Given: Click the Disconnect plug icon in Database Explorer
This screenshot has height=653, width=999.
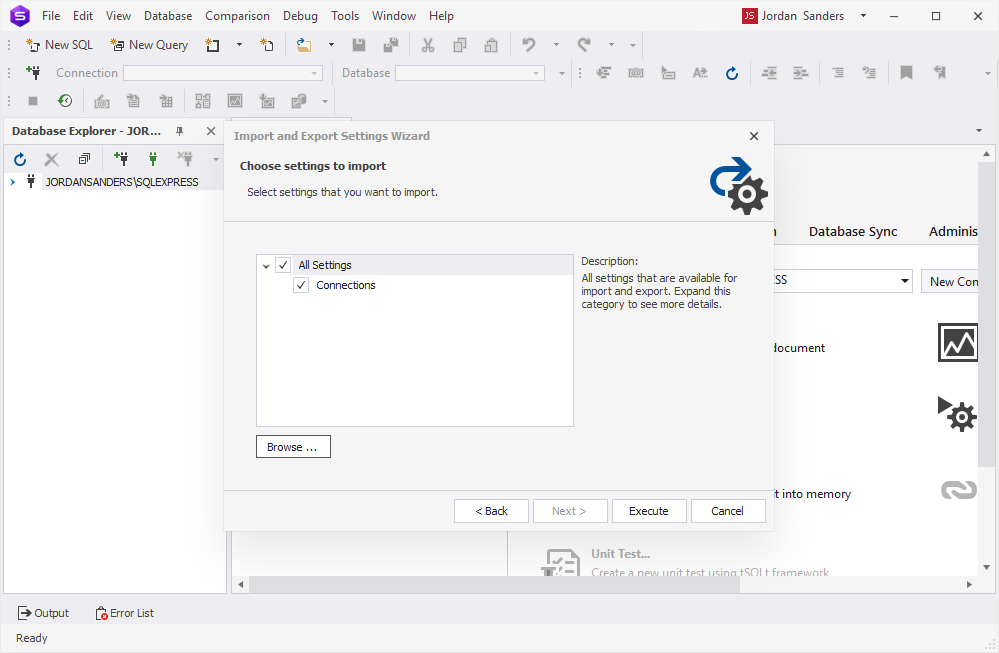Looking at the screenshot, I should coord(185,159).
